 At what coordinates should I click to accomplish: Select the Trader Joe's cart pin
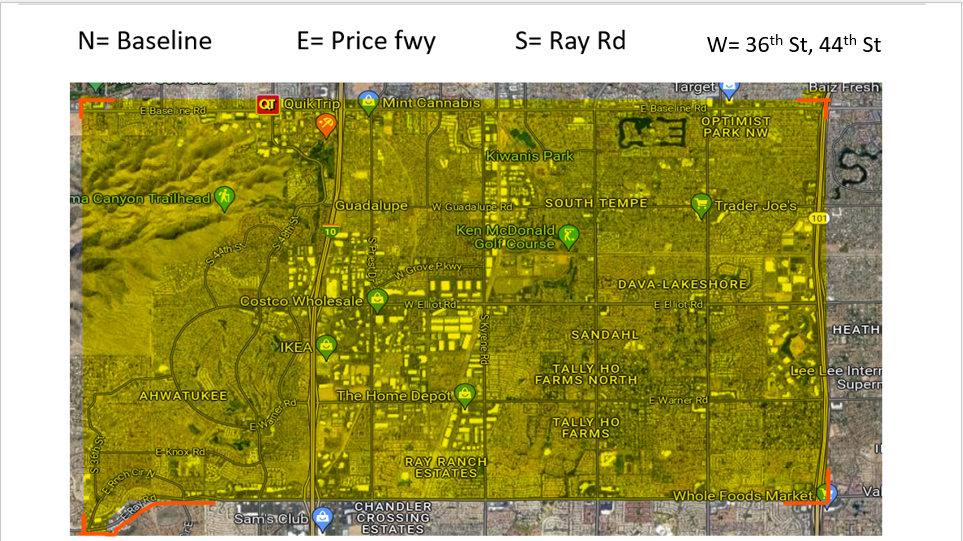(x=701, y=206)
